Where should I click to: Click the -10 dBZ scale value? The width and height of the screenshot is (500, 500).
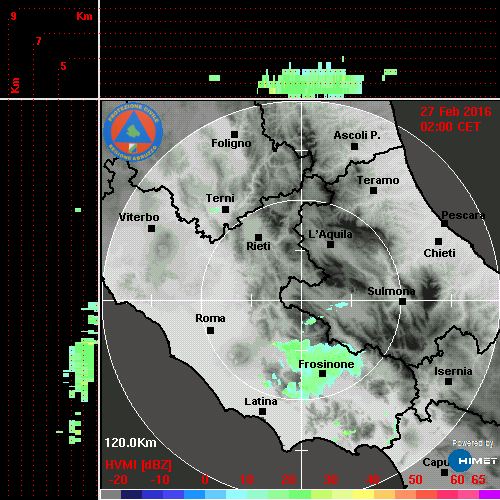click(160, 480)
